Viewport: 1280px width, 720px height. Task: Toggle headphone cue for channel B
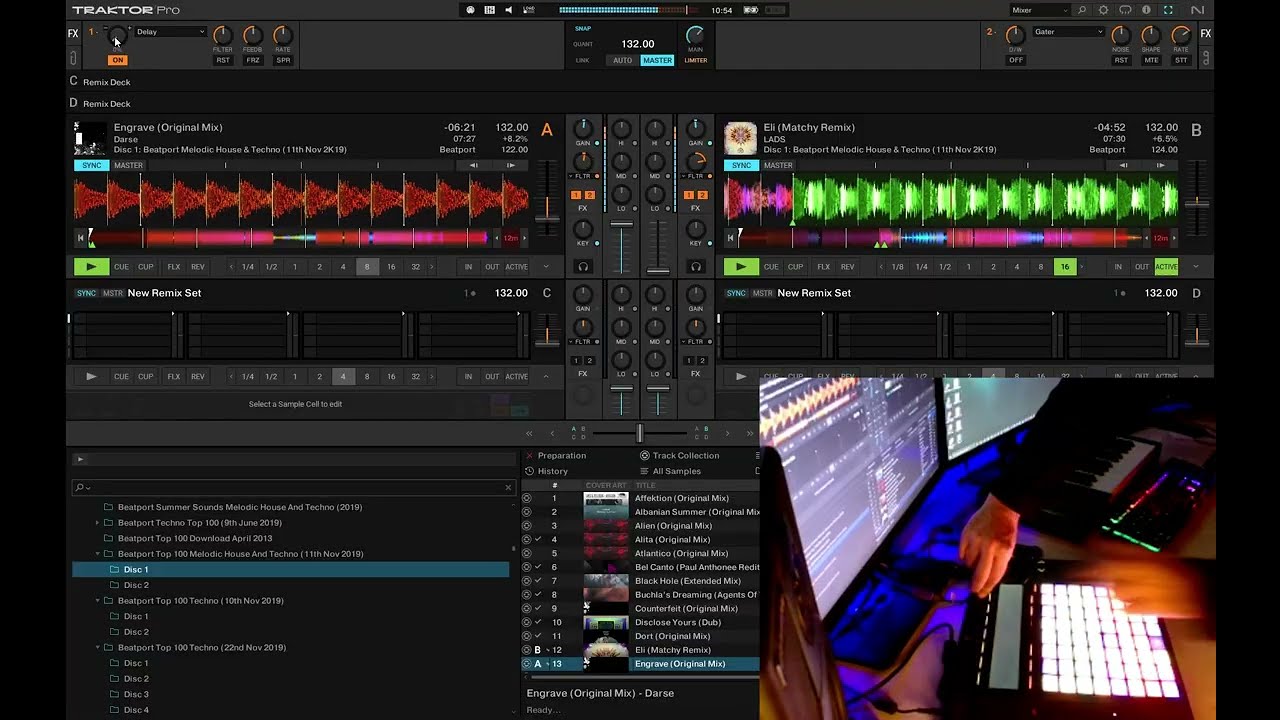coord(696,267)
